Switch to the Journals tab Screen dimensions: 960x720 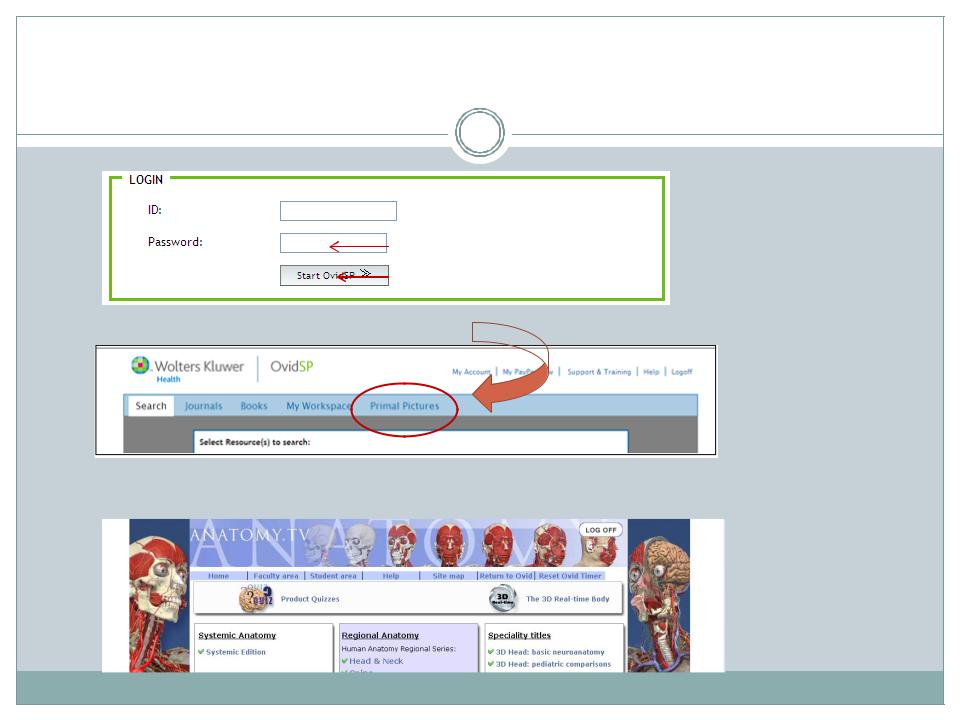click(203, 406)
